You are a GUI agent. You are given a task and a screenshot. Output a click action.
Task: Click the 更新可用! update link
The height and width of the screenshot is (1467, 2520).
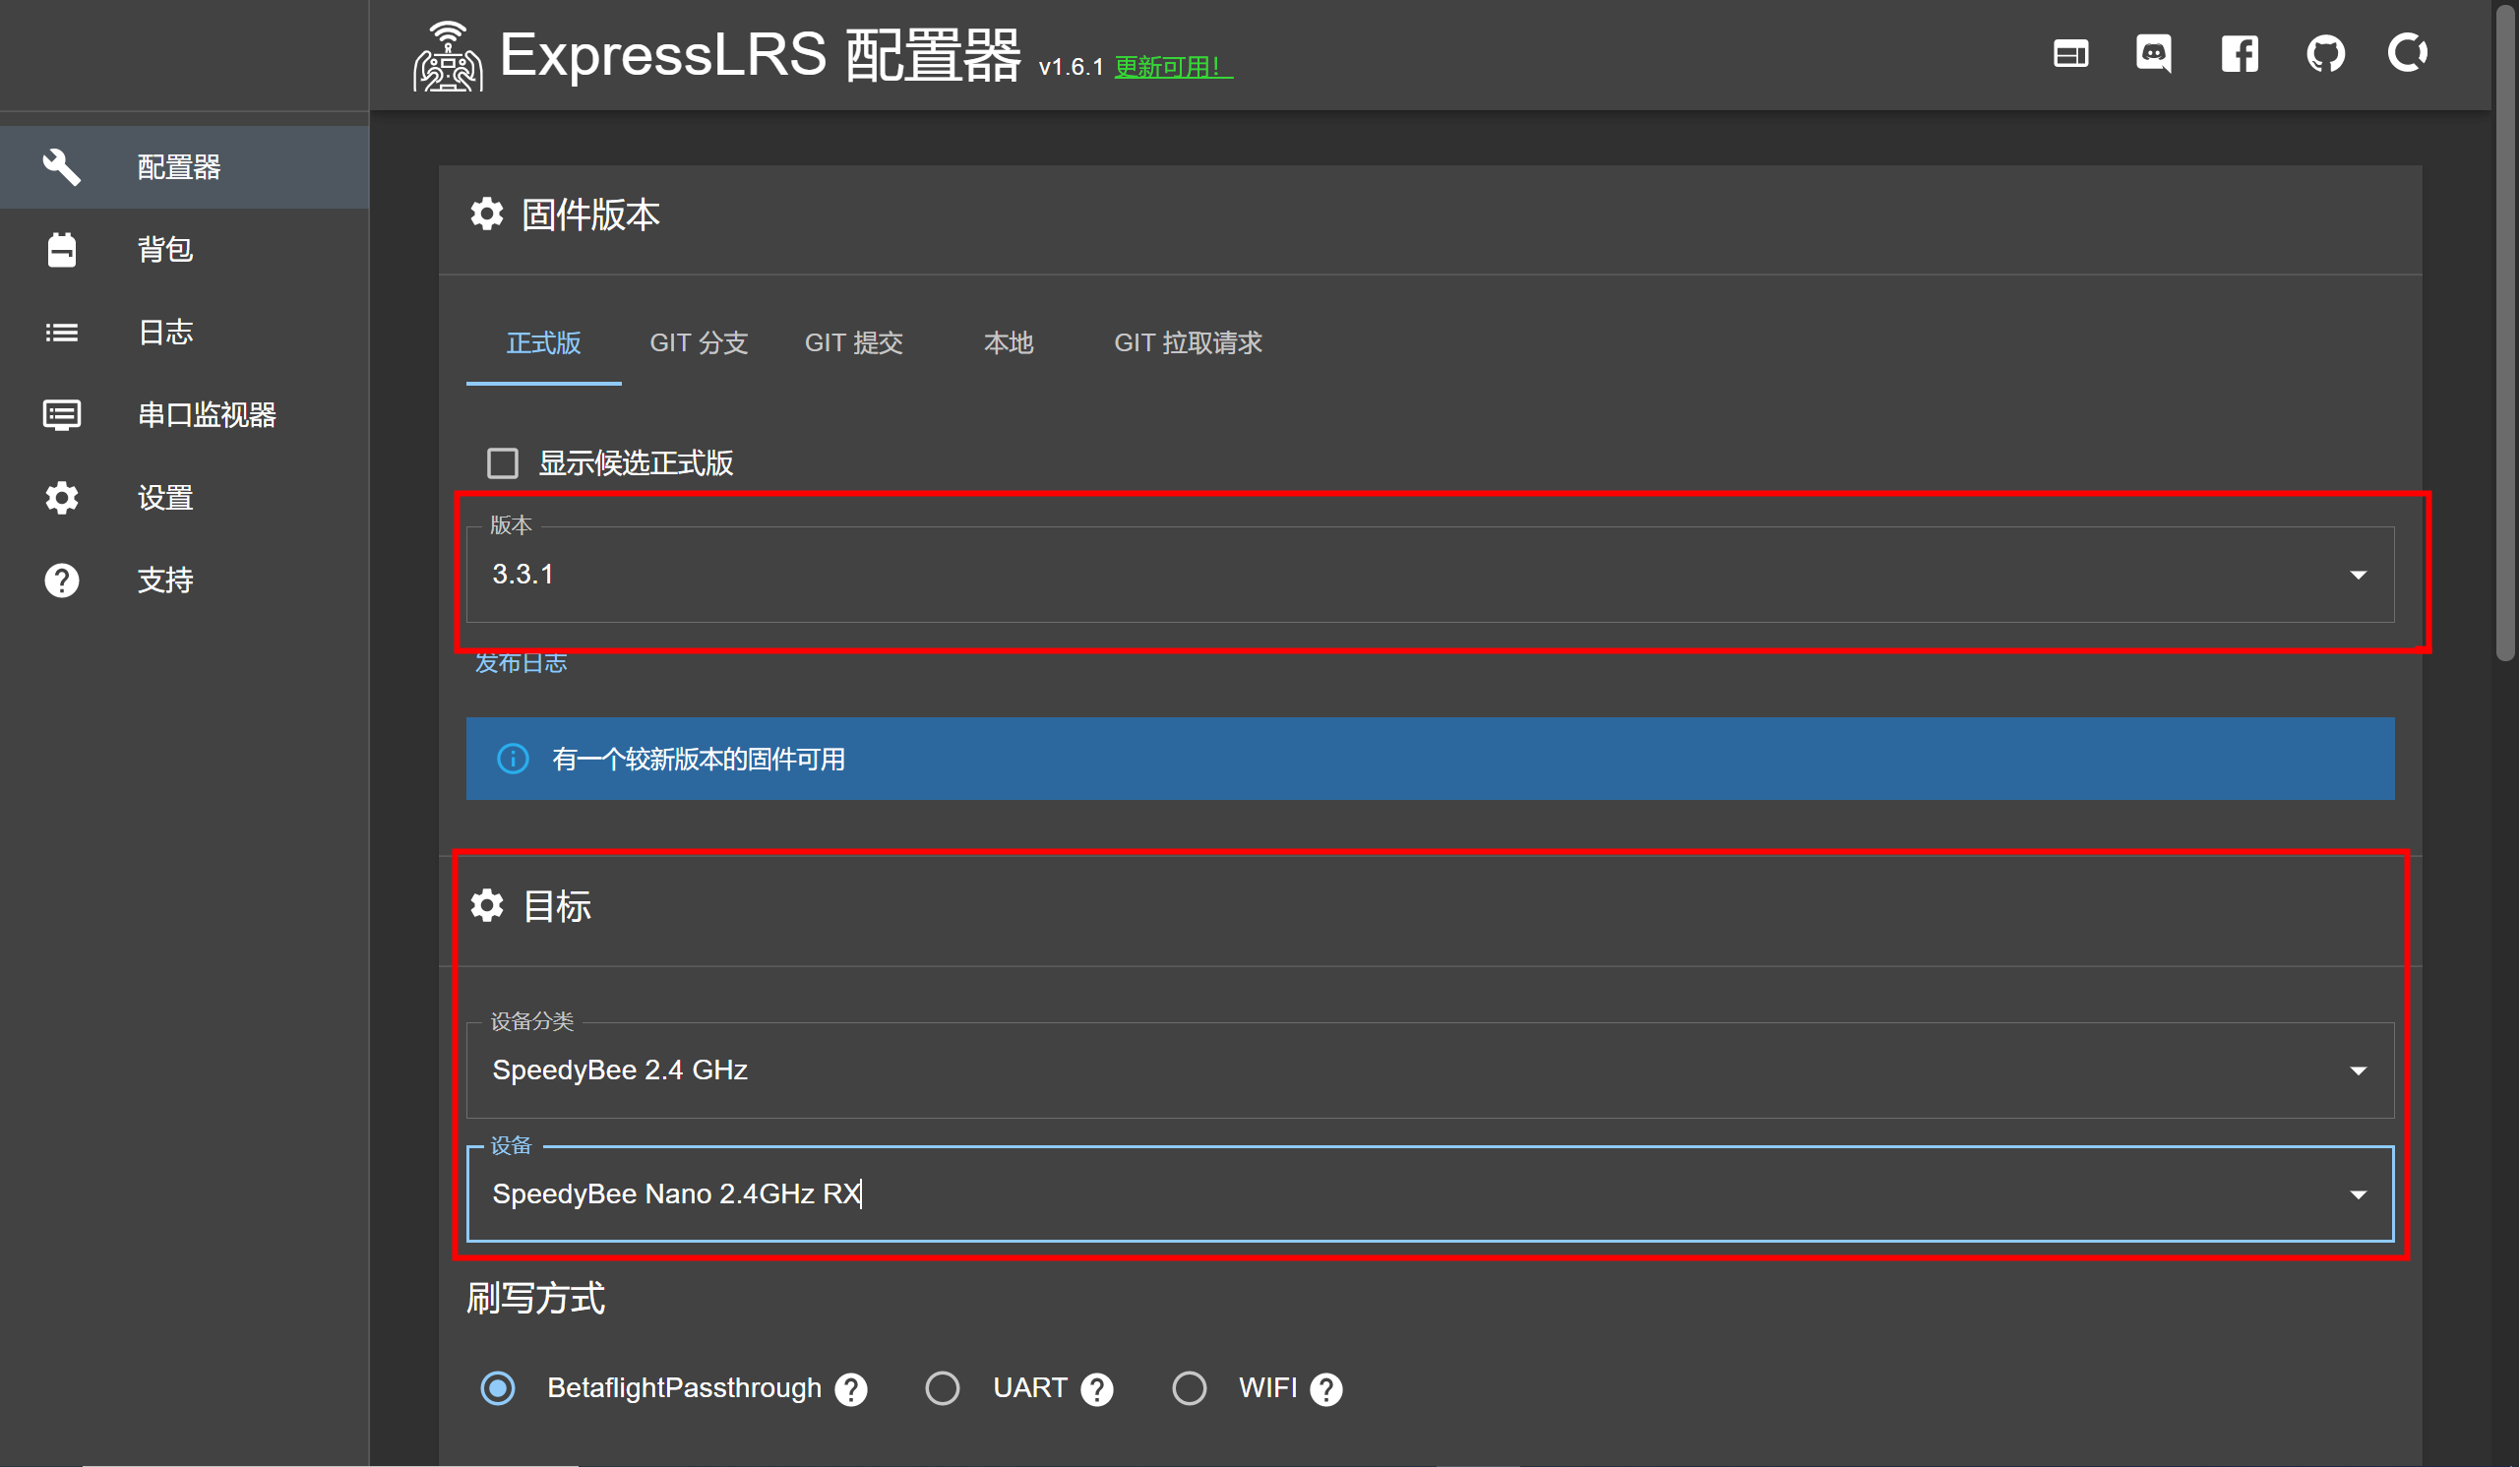pos(1173,67)
